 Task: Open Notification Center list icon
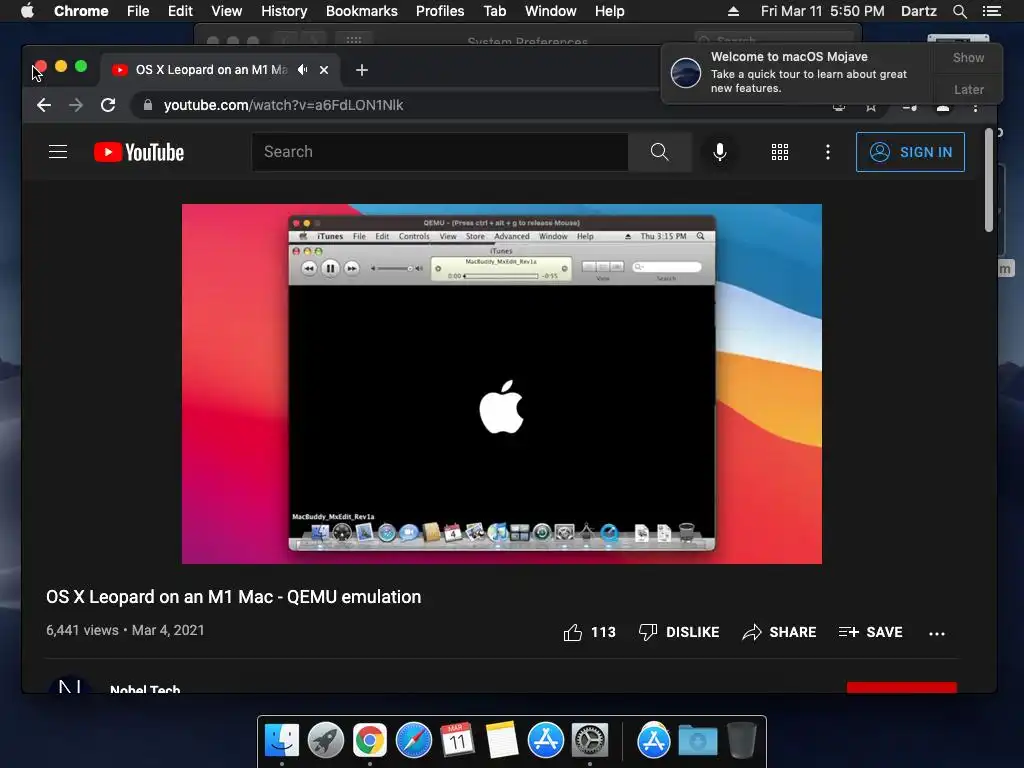(992, 11)
